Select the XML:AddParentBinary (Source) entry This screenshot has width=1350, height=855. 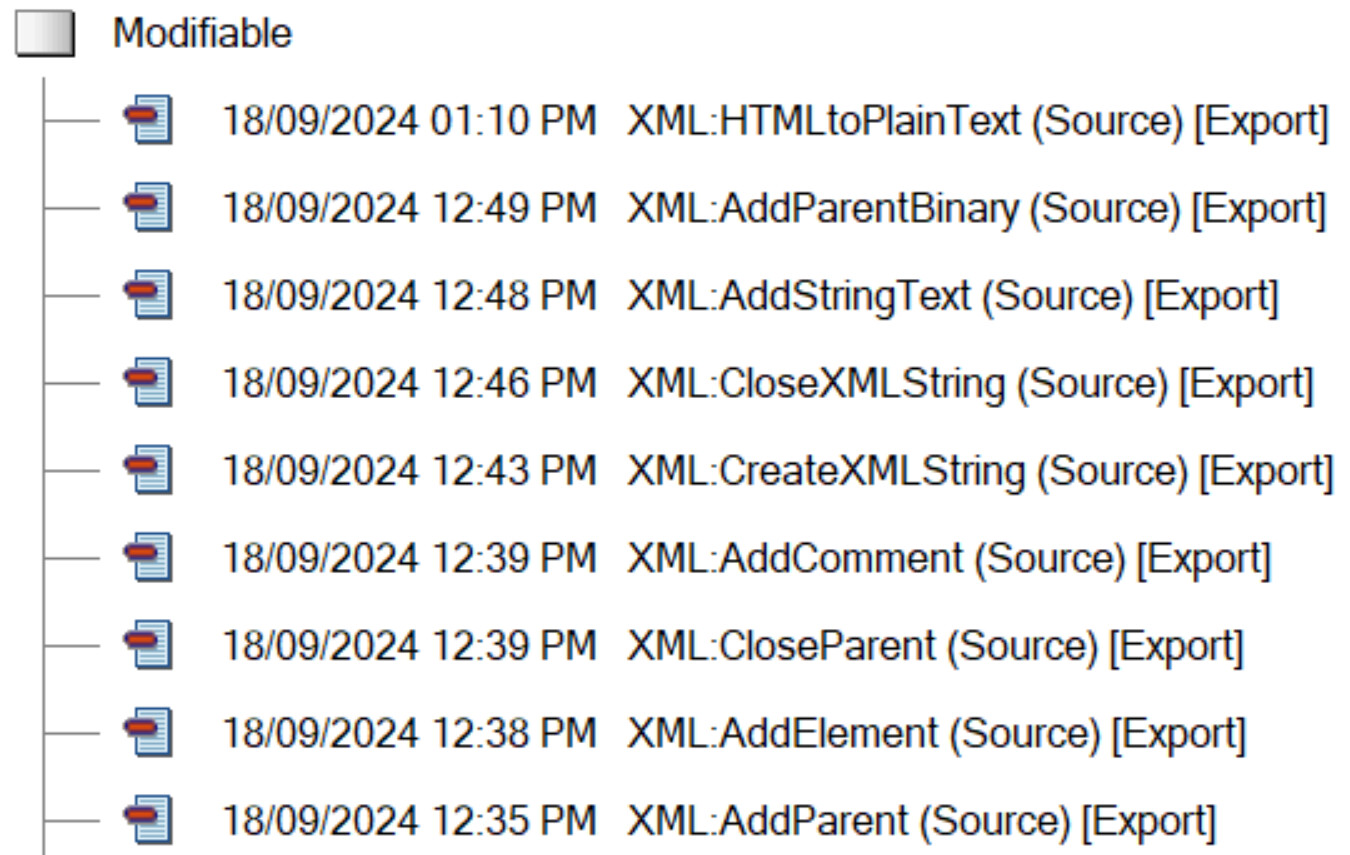pos(975,208)
